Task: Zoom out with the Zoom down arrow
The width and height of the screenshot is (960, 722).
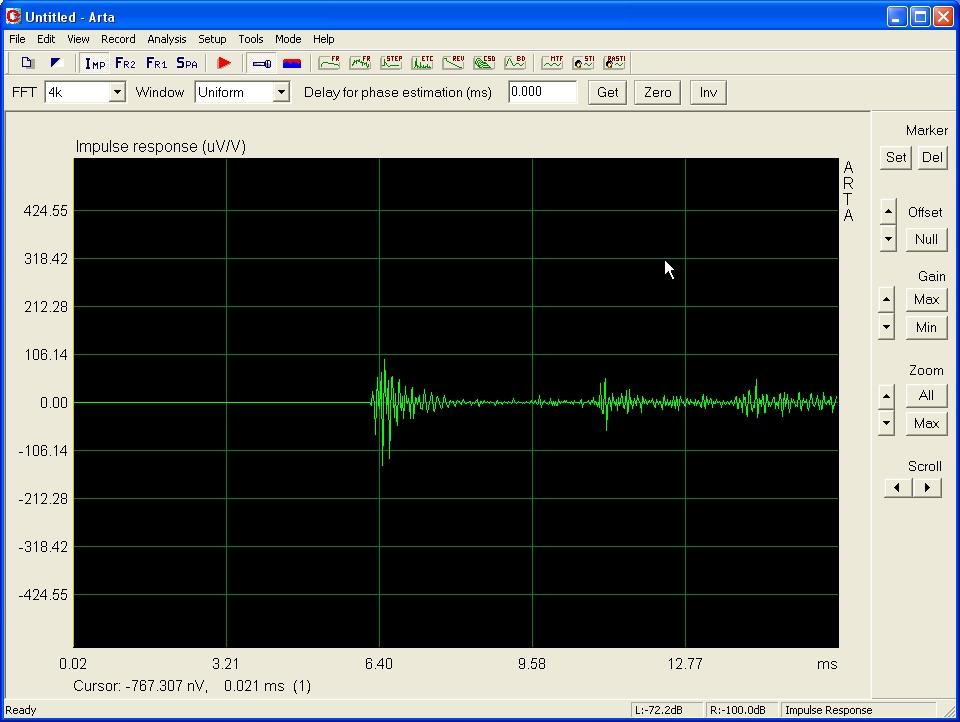Action: click(886, 423)
